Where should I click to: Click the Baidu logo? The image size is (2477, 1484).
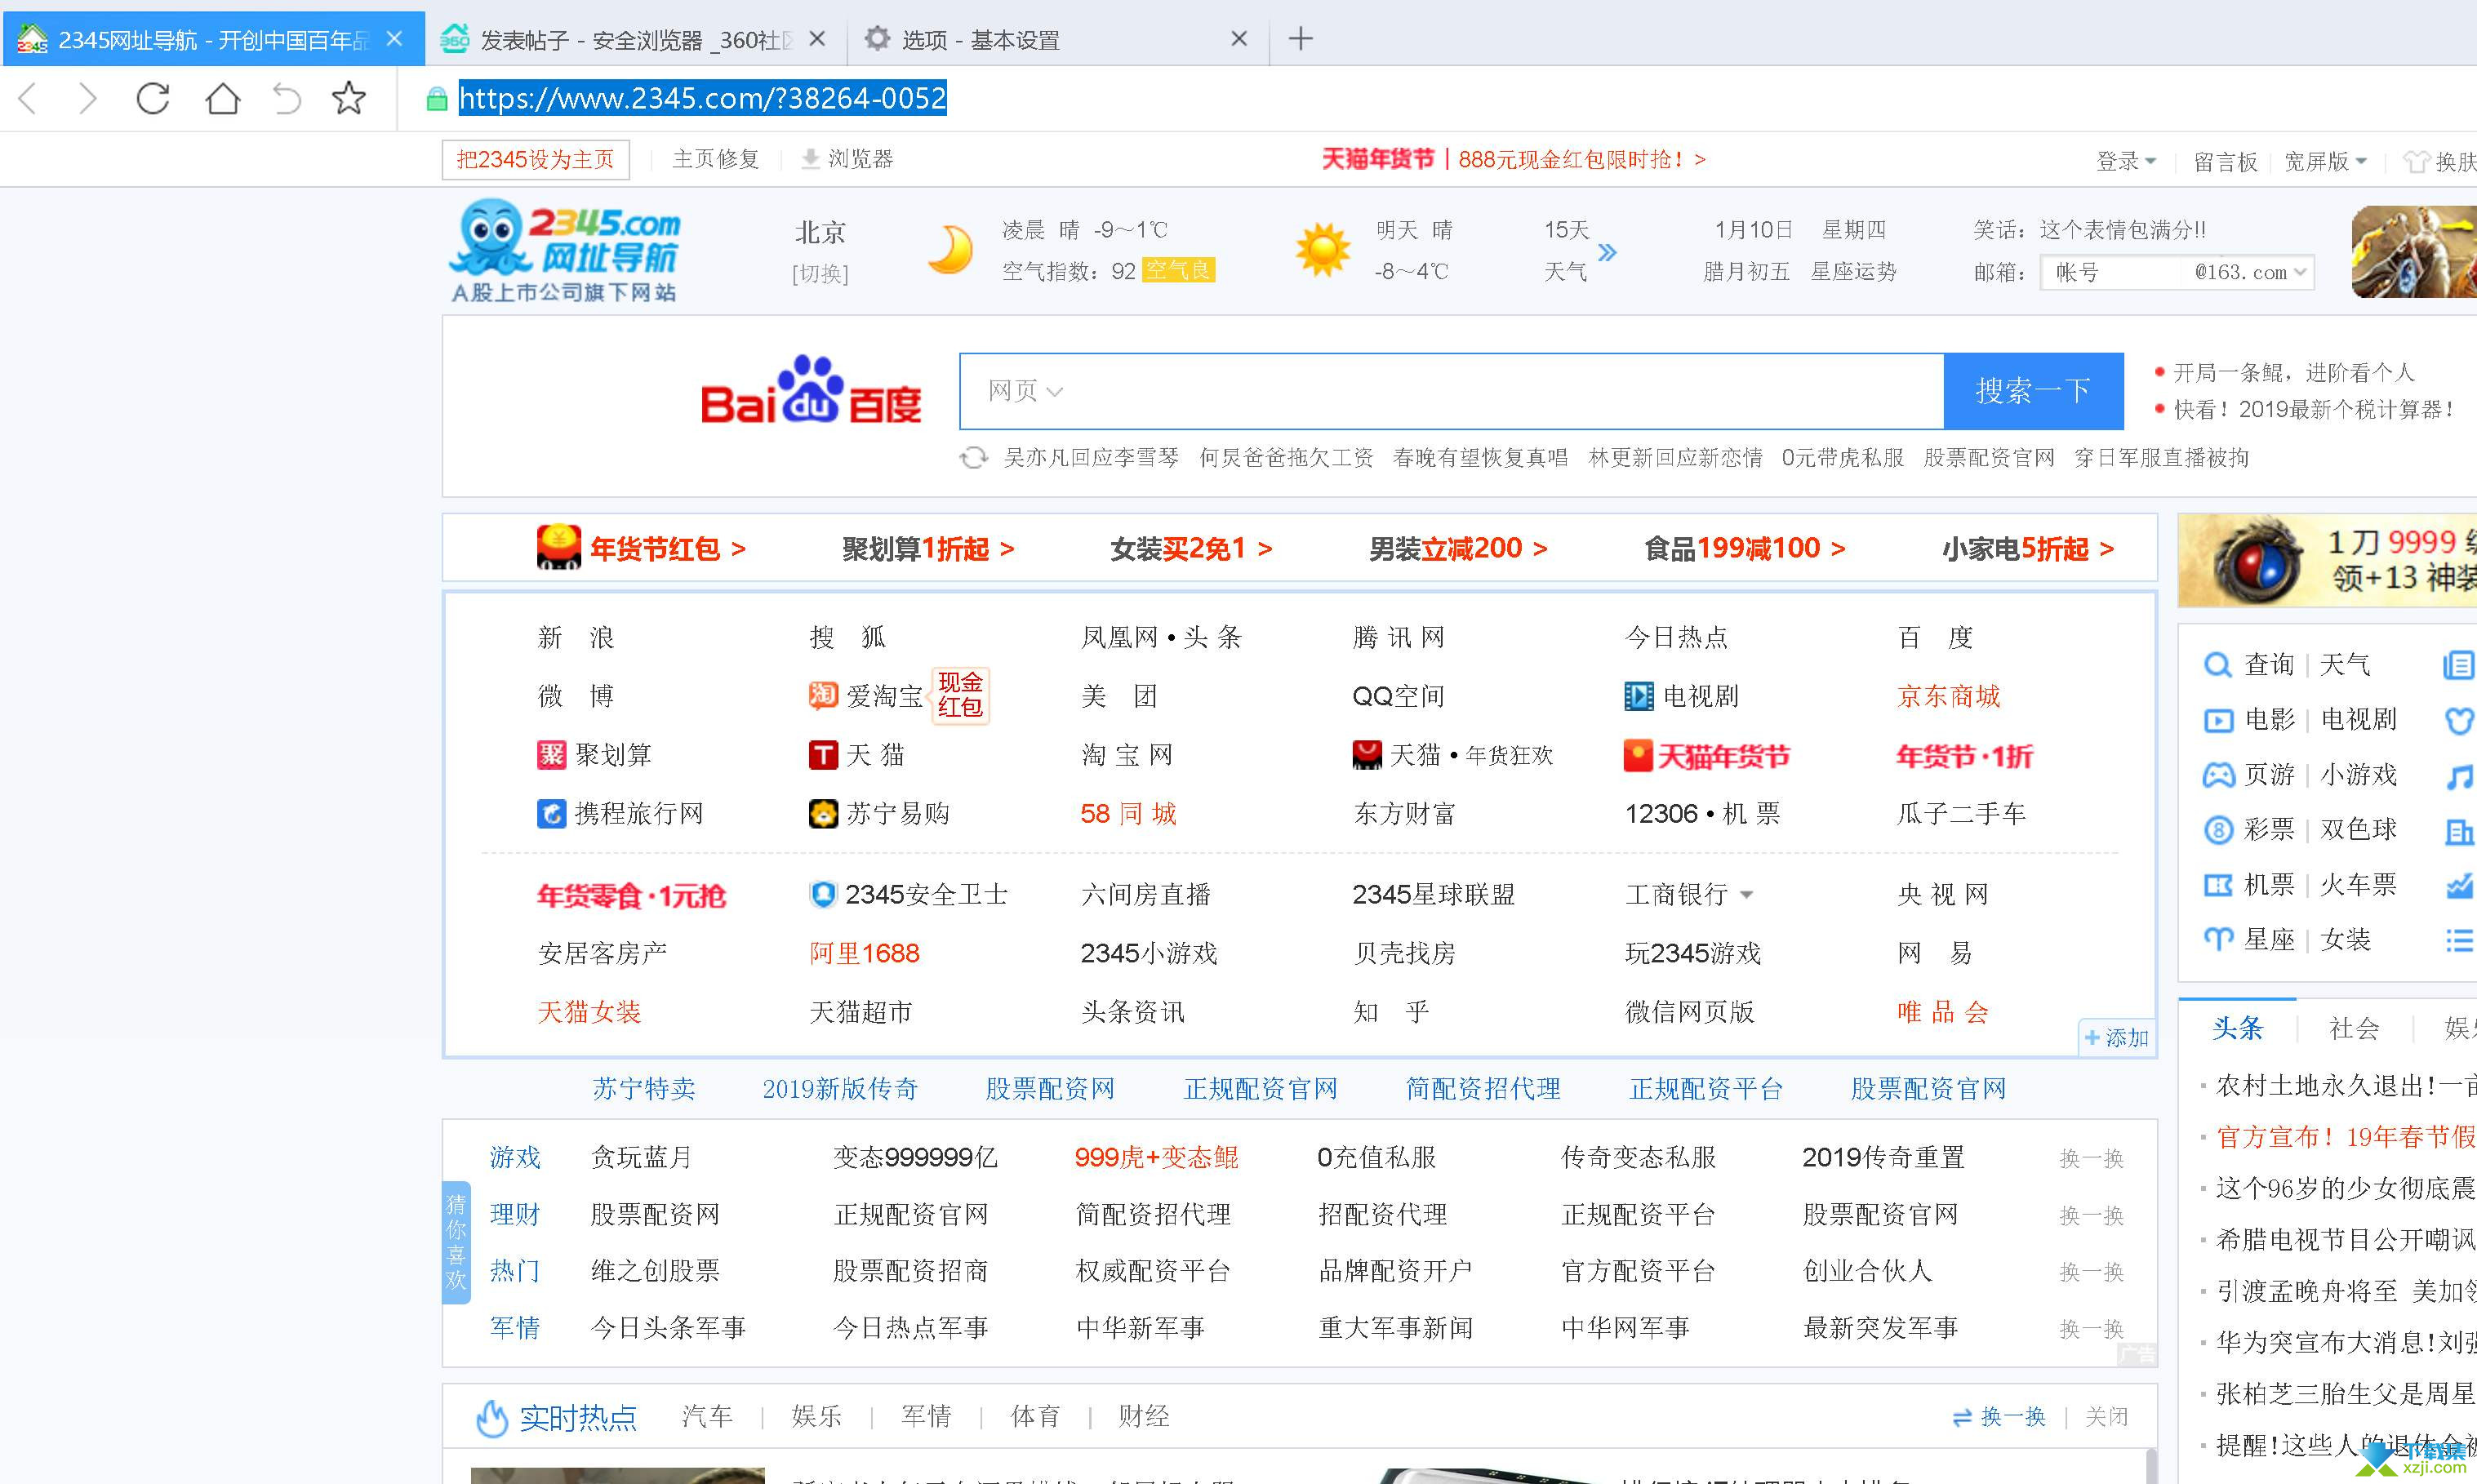click(x=810, y=390)
